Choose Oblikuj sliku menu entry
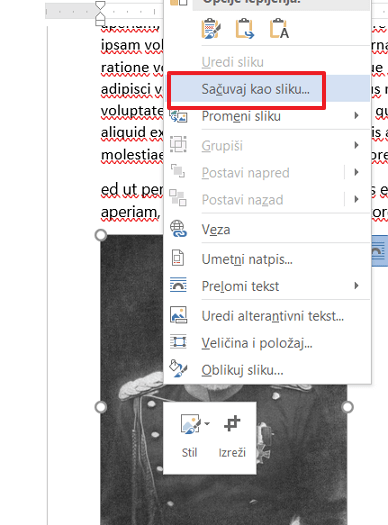This screenshot has width=388, height=525. (268, 370)
